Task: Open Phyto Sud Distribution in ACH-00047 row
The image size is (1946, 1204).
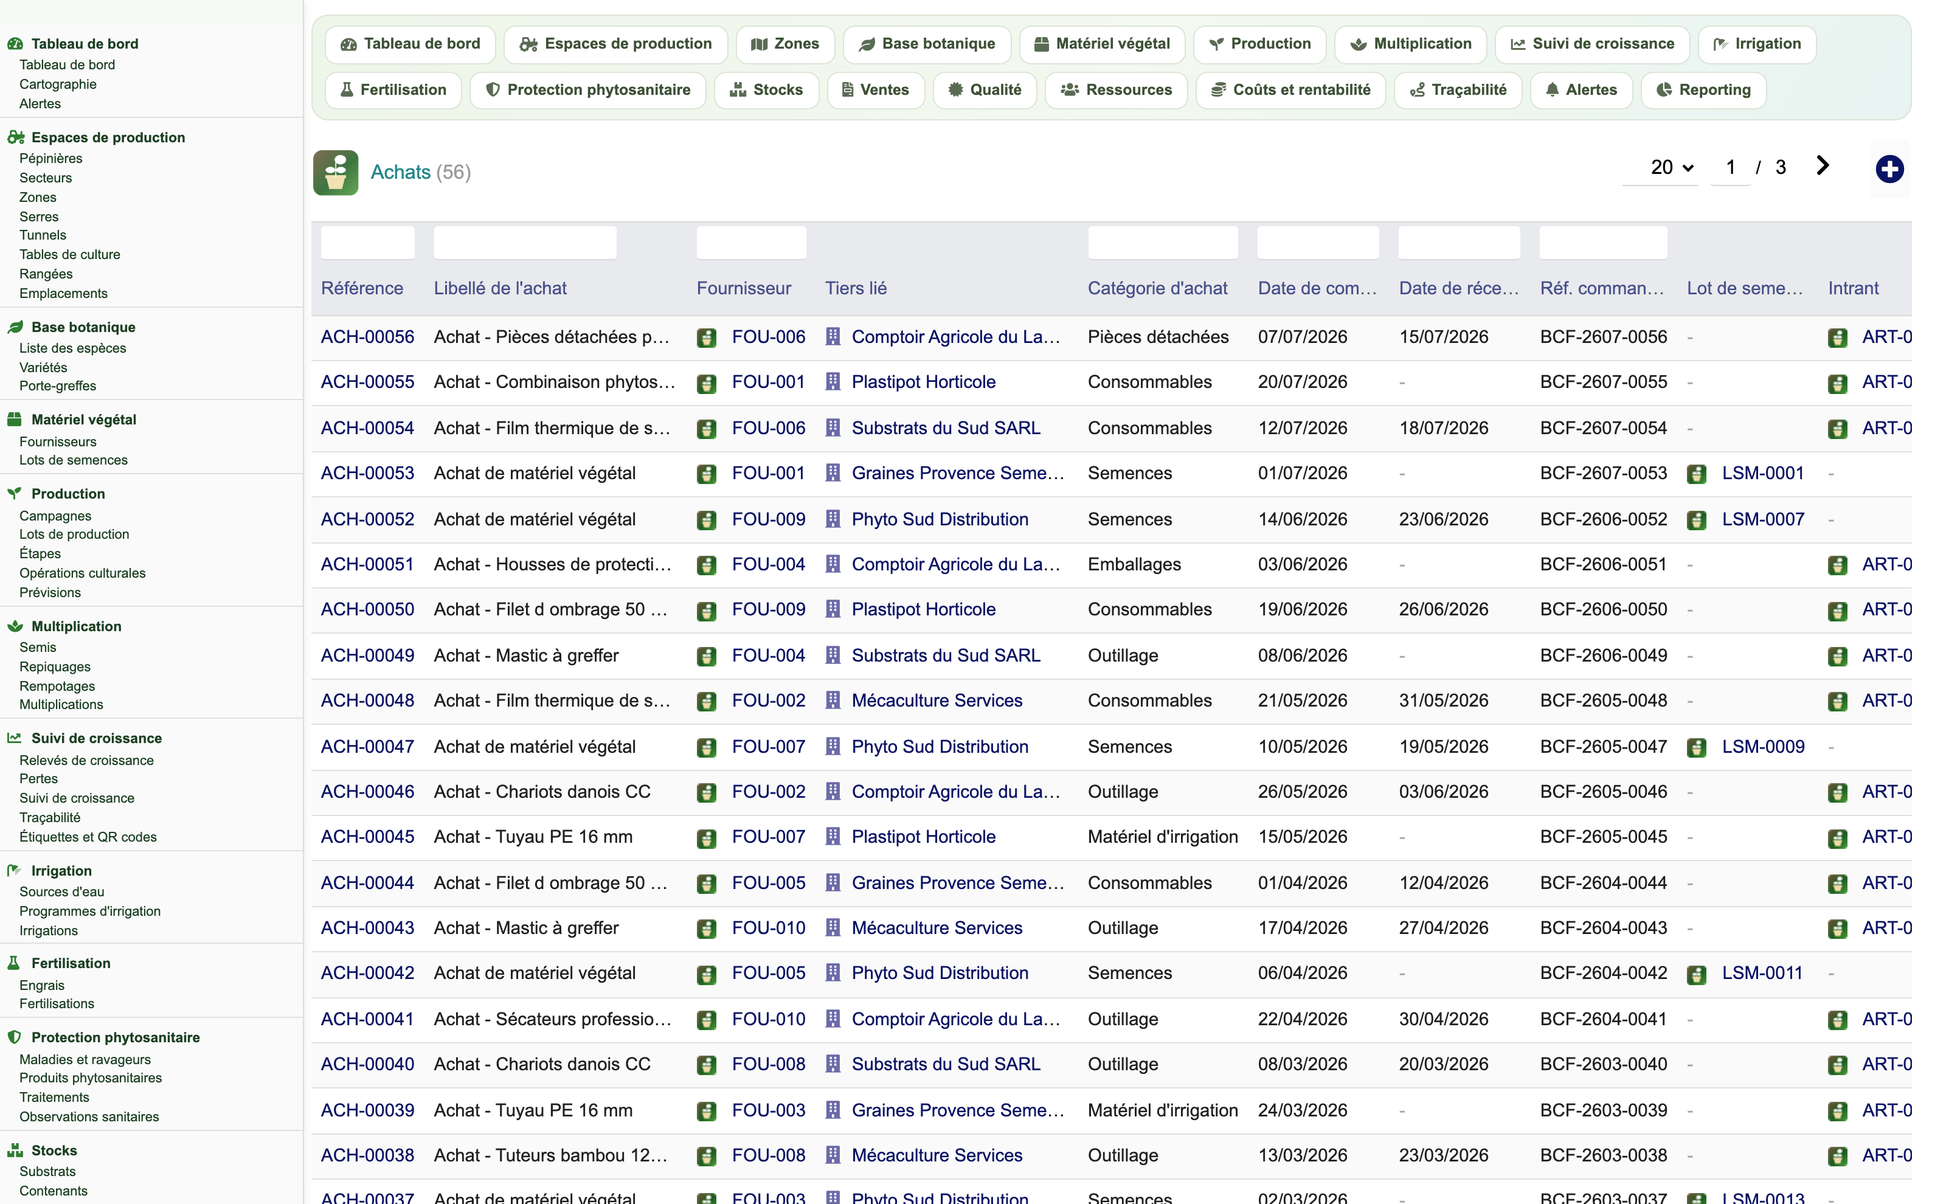Action: click(x=940, y=747)
